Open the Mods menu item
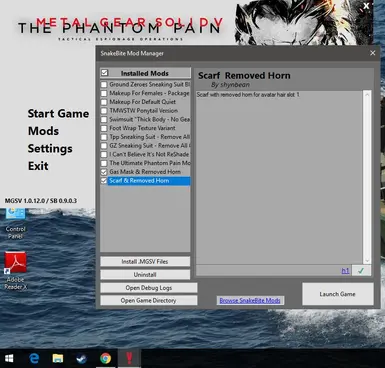385x368 pixels. tap(43, 131)
